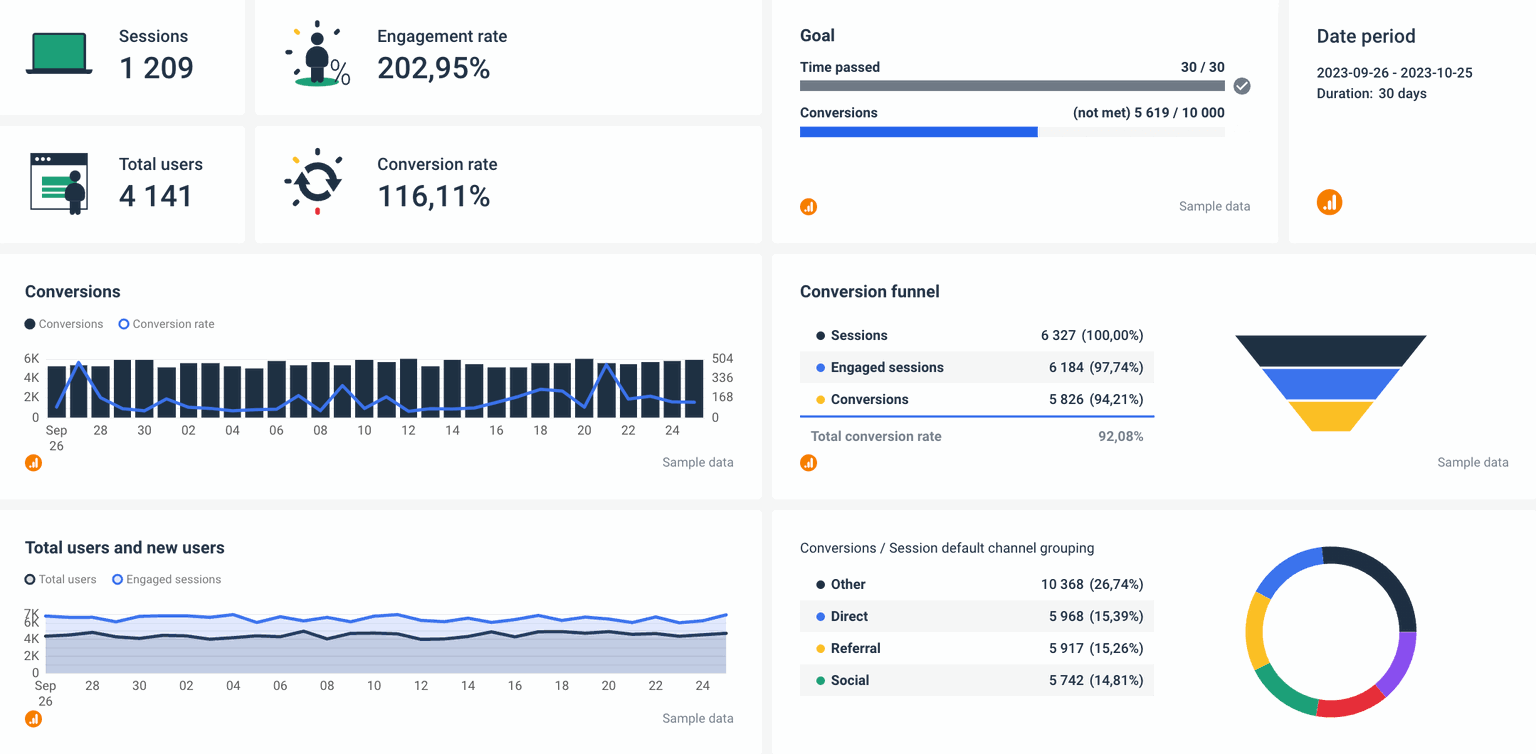Open Sample data link in Goal widget

(x=1214, y=206)
